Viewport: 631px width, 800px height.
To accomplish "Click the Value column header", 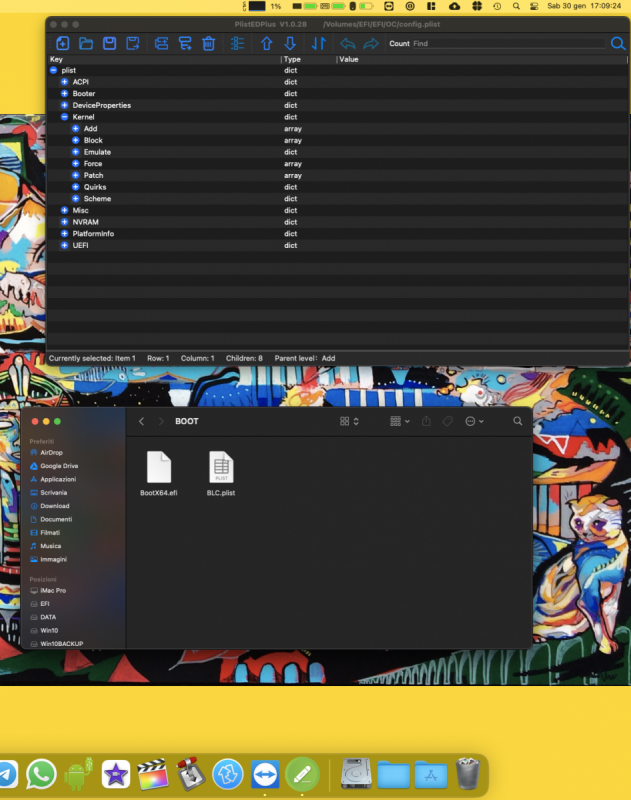I will (482, 59).
